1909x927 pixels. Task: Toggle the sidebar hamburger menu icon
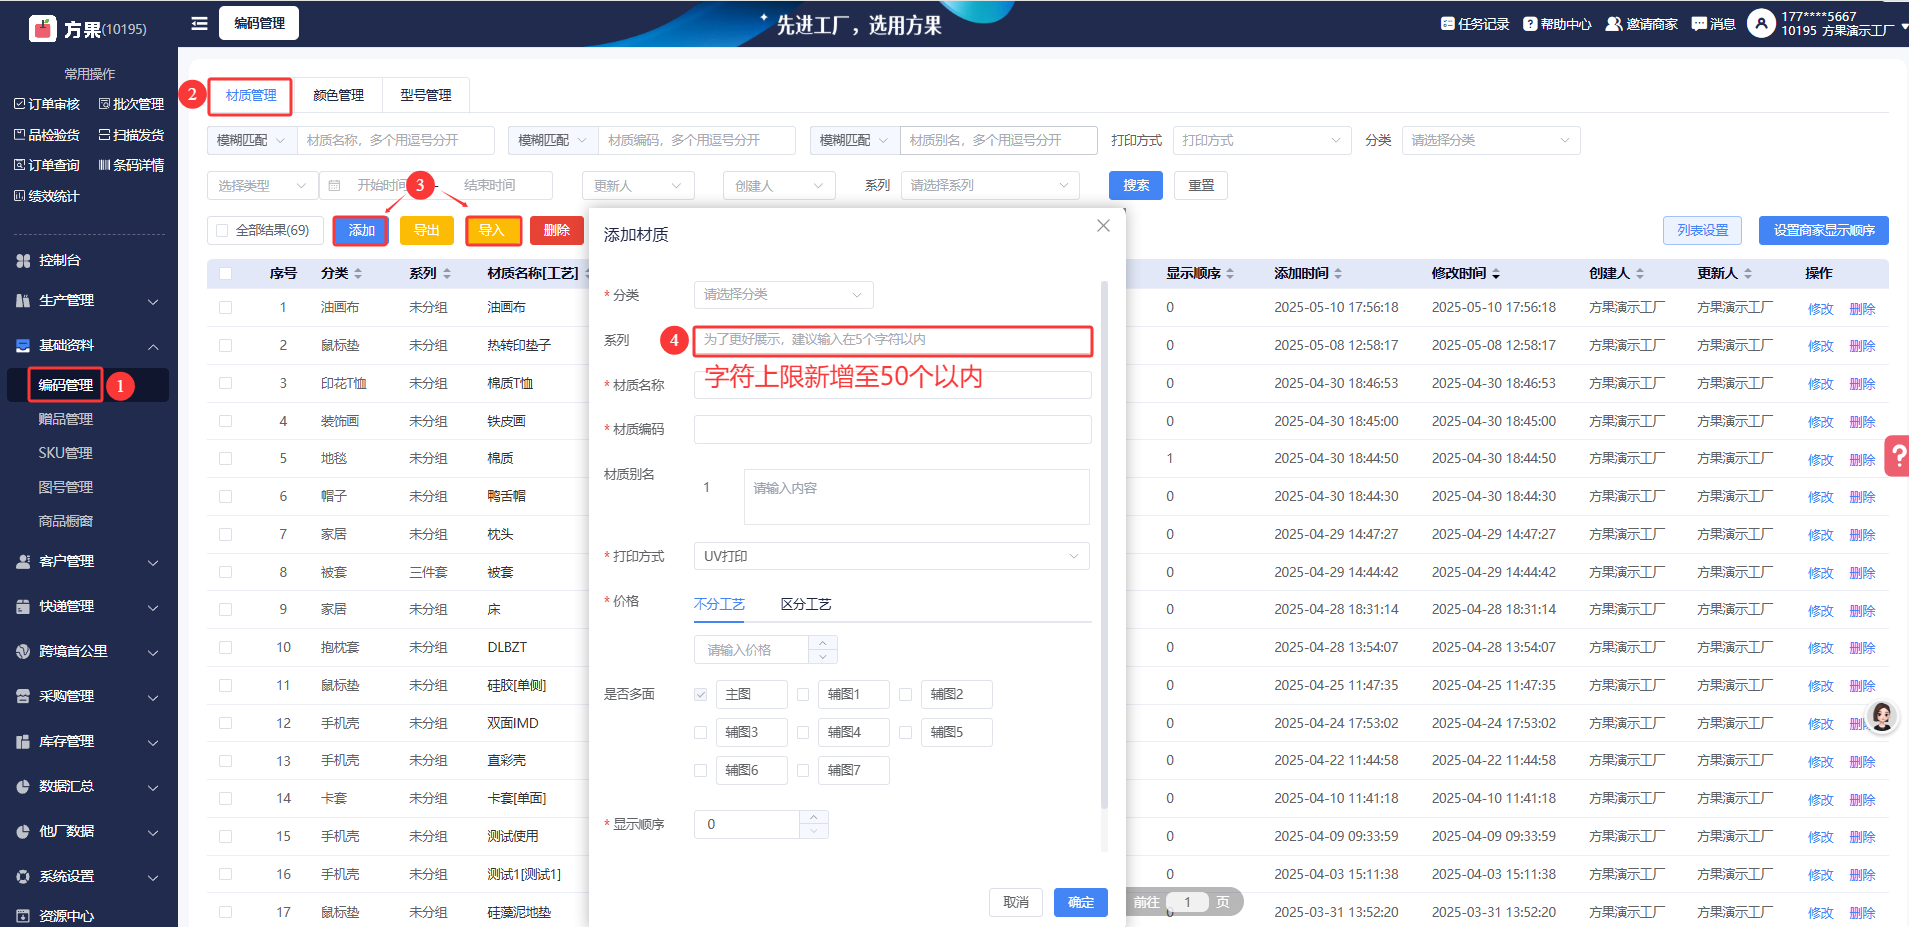point(200,23)
